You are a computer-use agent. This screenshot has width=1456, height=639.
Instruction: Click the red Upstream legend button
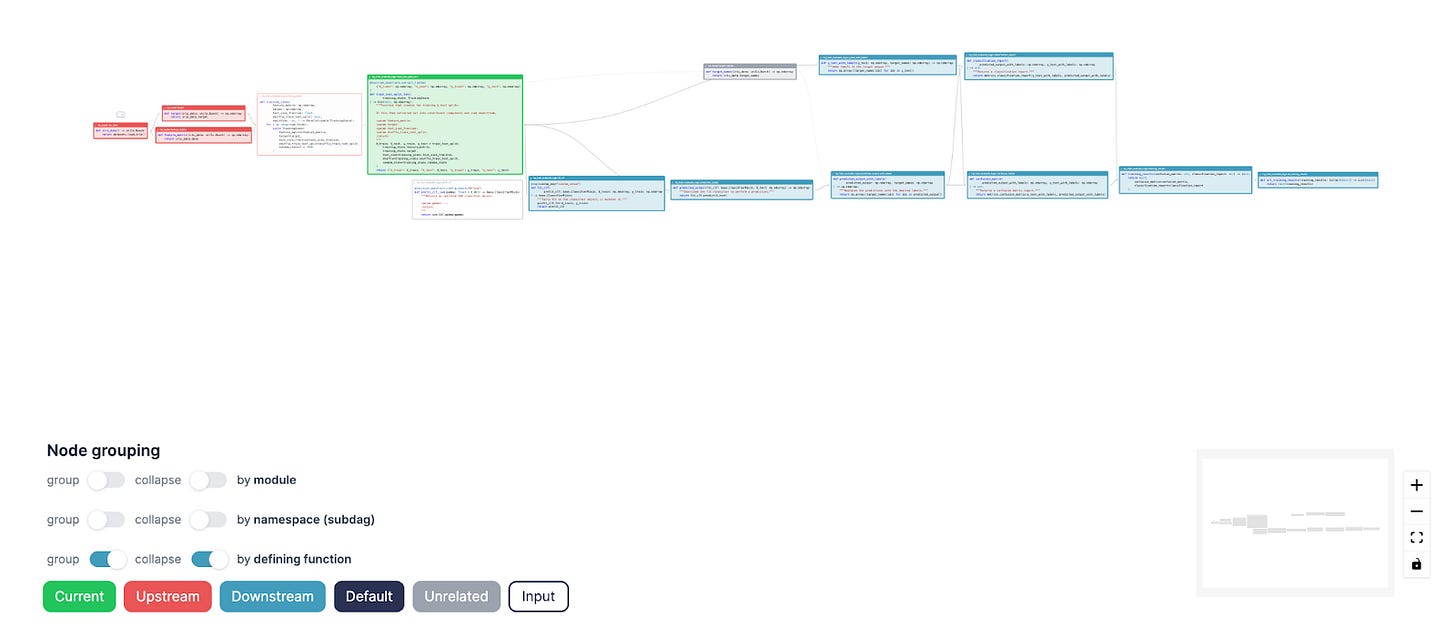point(168,597)
